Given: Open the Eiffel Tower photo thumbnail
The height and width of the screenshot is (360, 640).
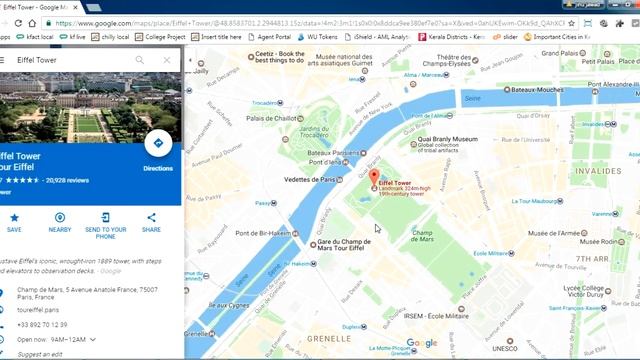Looking at the screenshot, I should 91,108.
